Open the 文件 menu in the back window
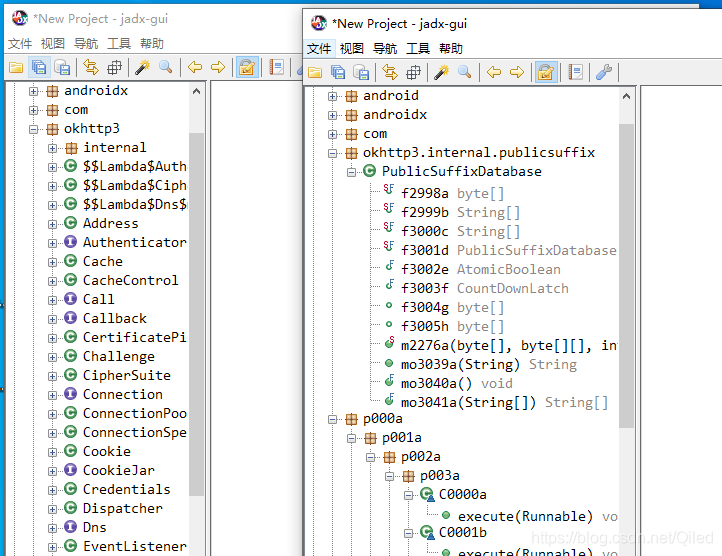Viewport: 722px width, 556px height. click(20, 44)
